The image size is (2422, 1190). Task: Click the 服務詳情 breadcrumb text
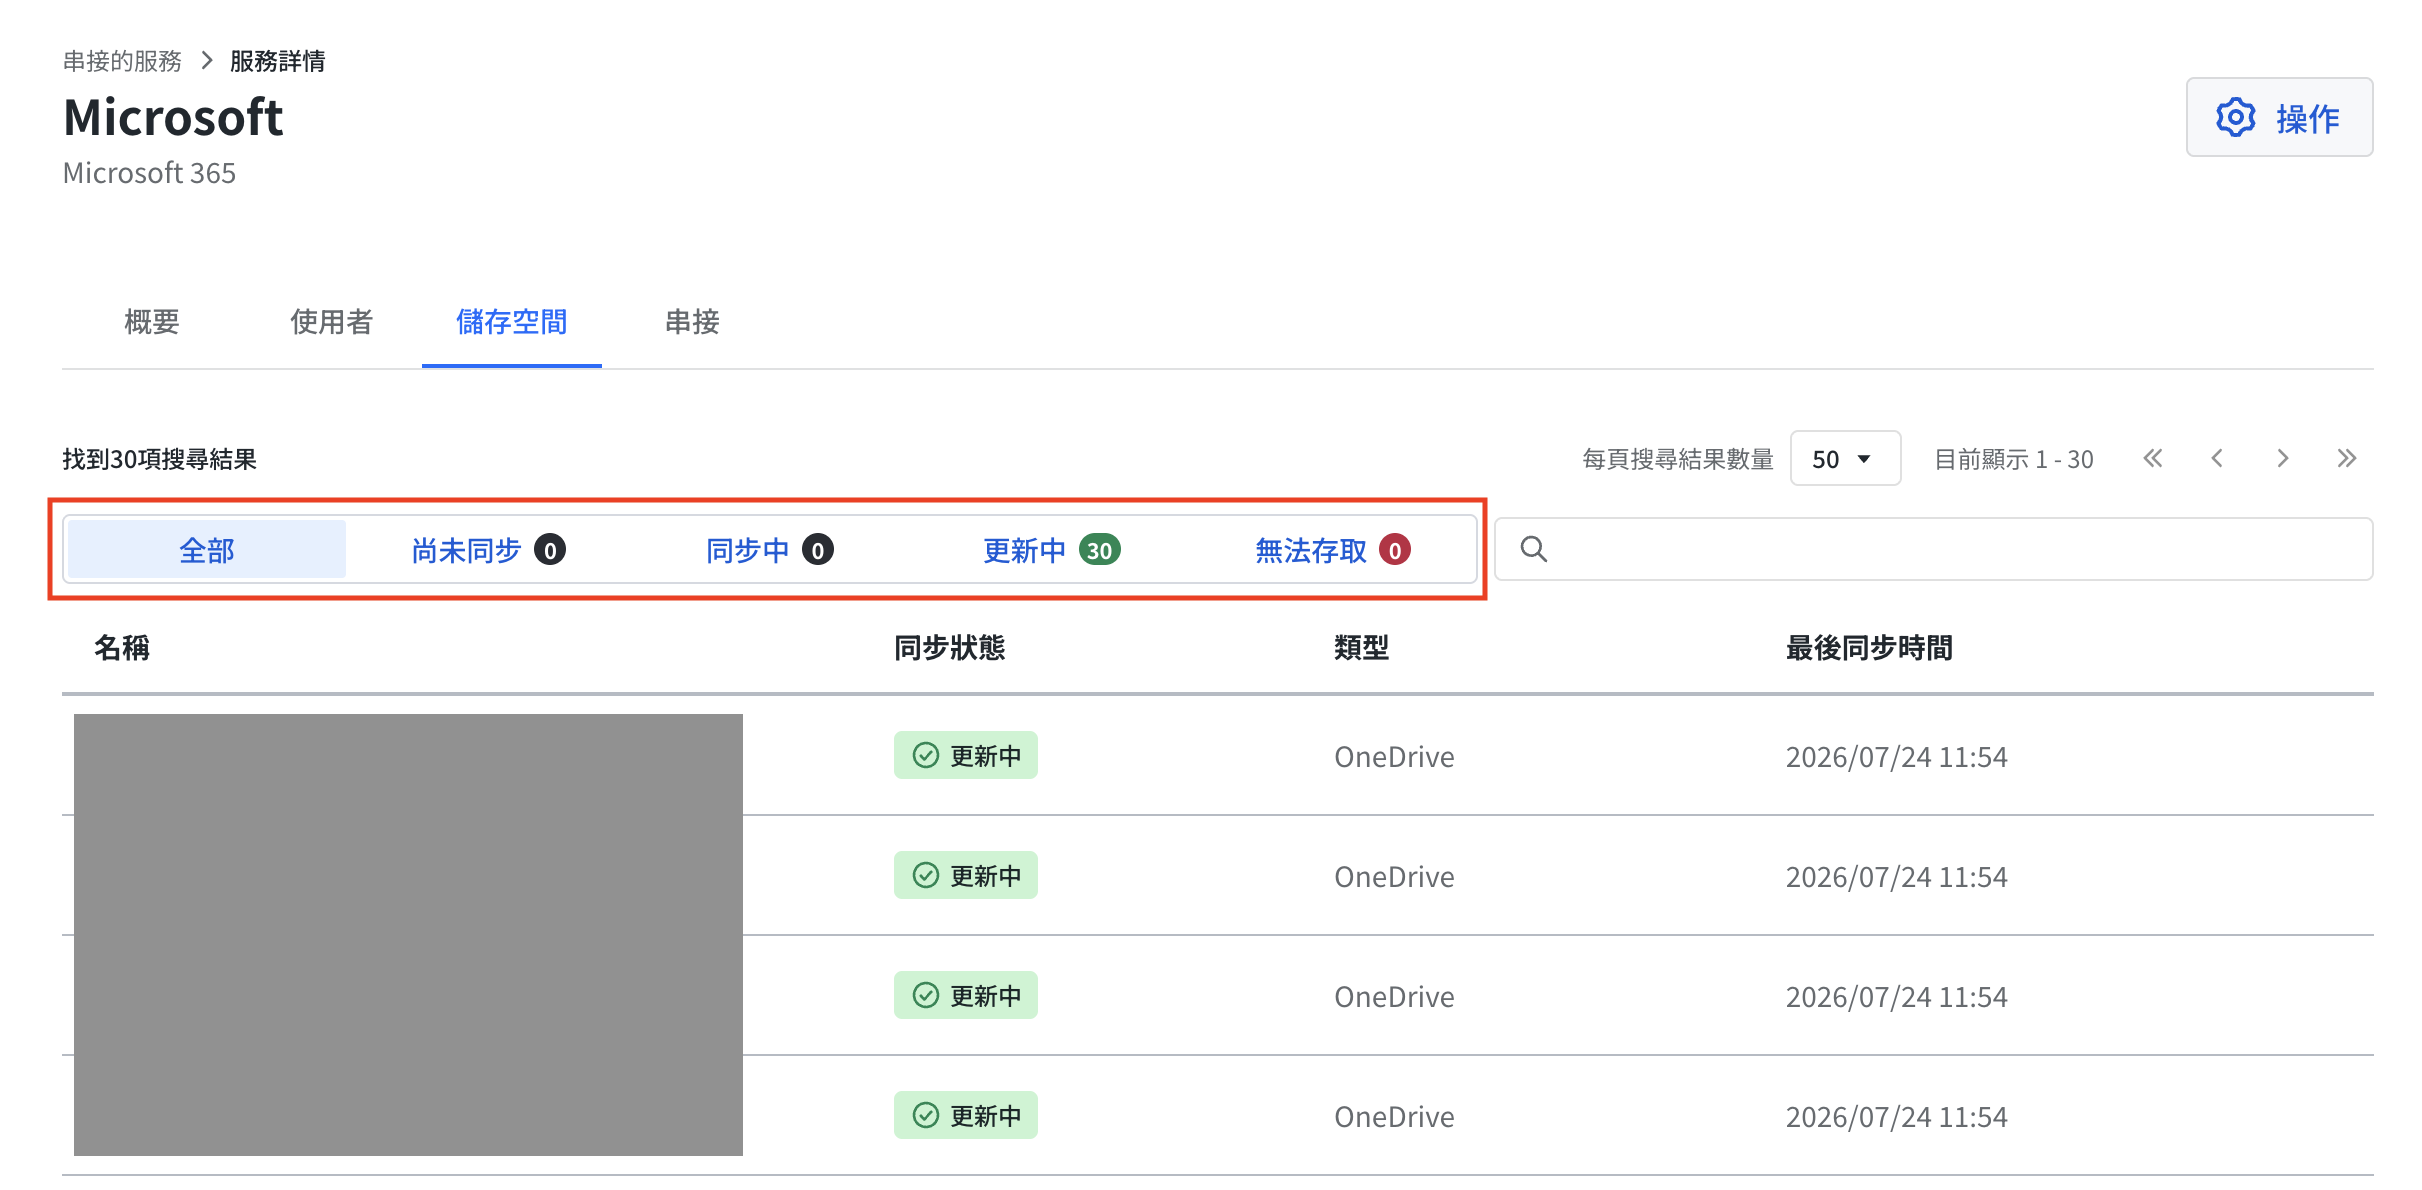277,61
